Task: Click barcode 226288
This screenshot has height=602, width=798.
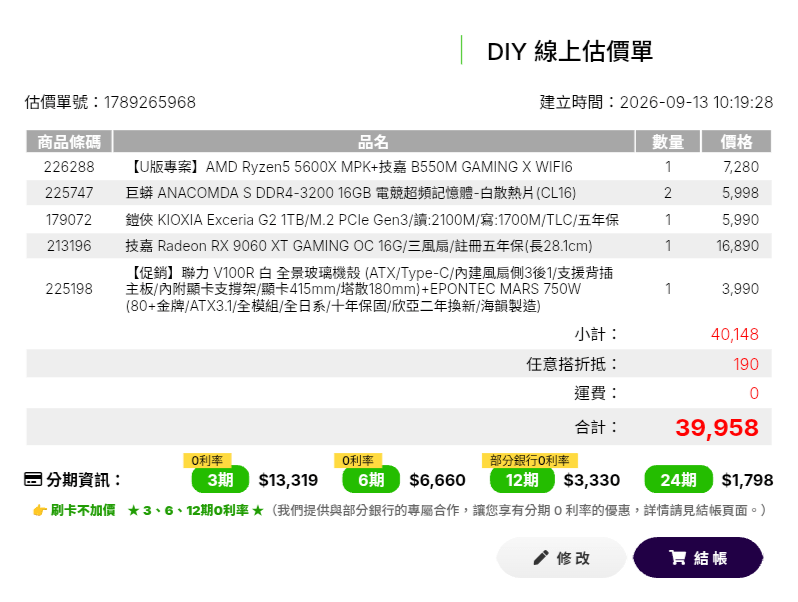Action: click(x=69, y=167)
